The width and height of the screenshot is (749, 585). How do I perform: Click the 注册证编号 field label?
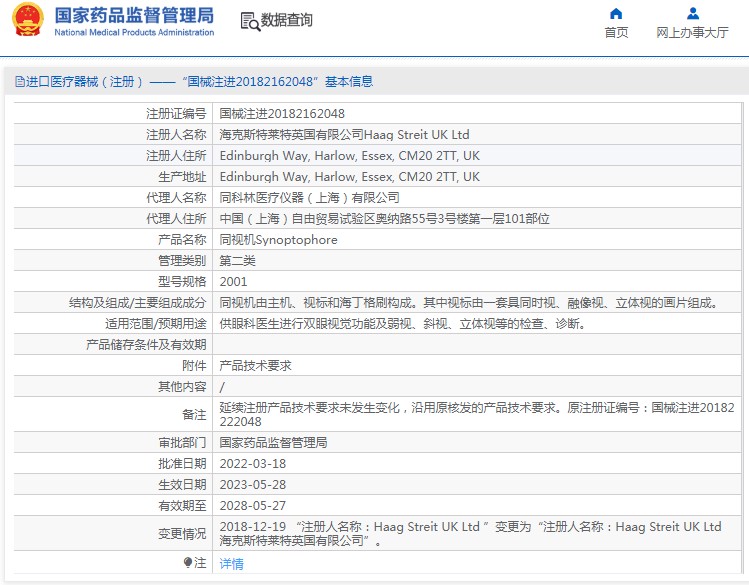point(176,114)
